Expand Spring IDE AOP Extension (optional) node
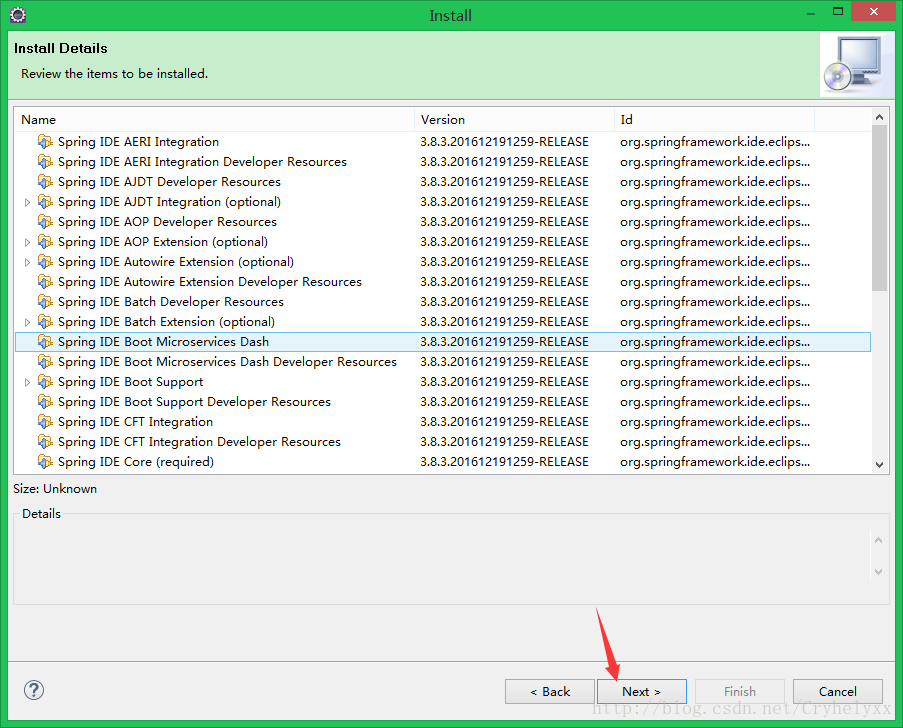 point(27,242)
